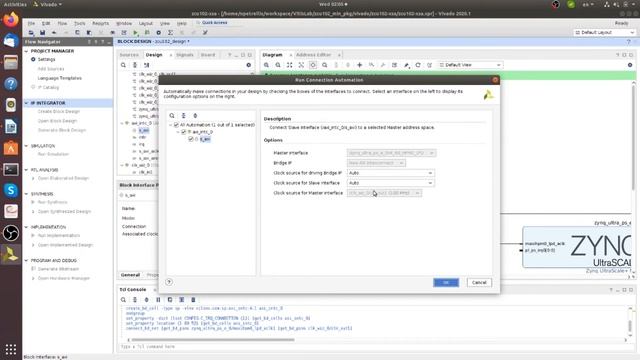Collapse all in automation dialog tree
The width and height of the screenshot is (640, 360).
click(x=184, y=116)
